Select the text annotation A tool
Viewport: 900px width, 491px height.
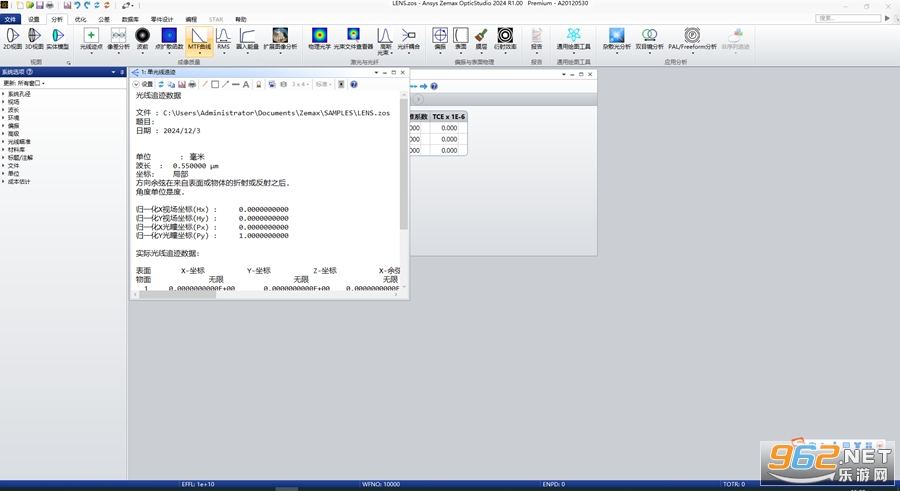[x=246, y=84]
